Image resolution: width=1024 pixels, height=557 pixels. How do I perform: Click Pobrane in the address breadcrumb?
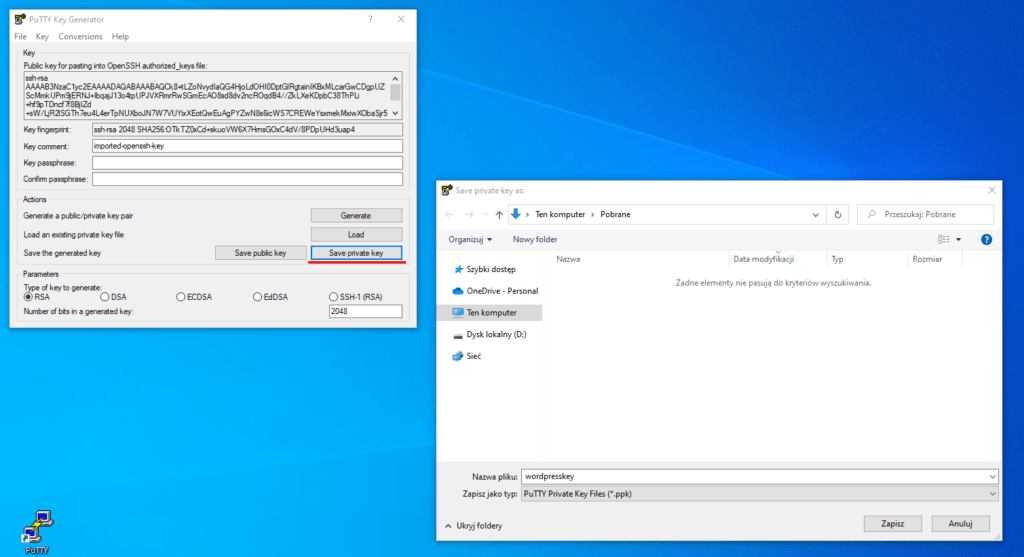[615, 214]
